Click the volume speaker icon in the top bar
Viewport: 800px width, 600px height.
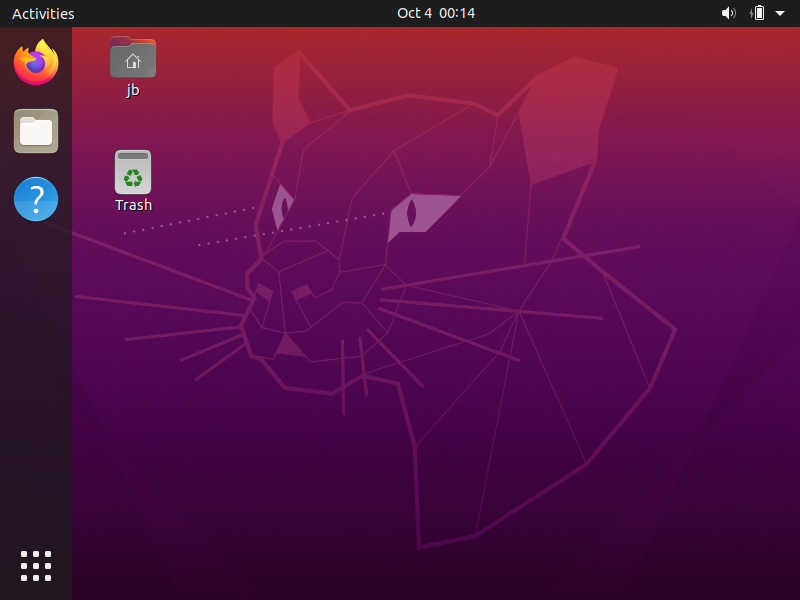pyautogui.click(x=729, y=13)
